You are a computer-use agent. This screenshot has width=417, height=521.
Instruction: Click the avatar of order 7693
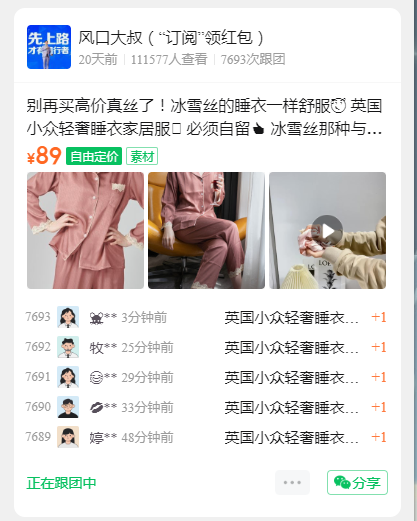68,317
